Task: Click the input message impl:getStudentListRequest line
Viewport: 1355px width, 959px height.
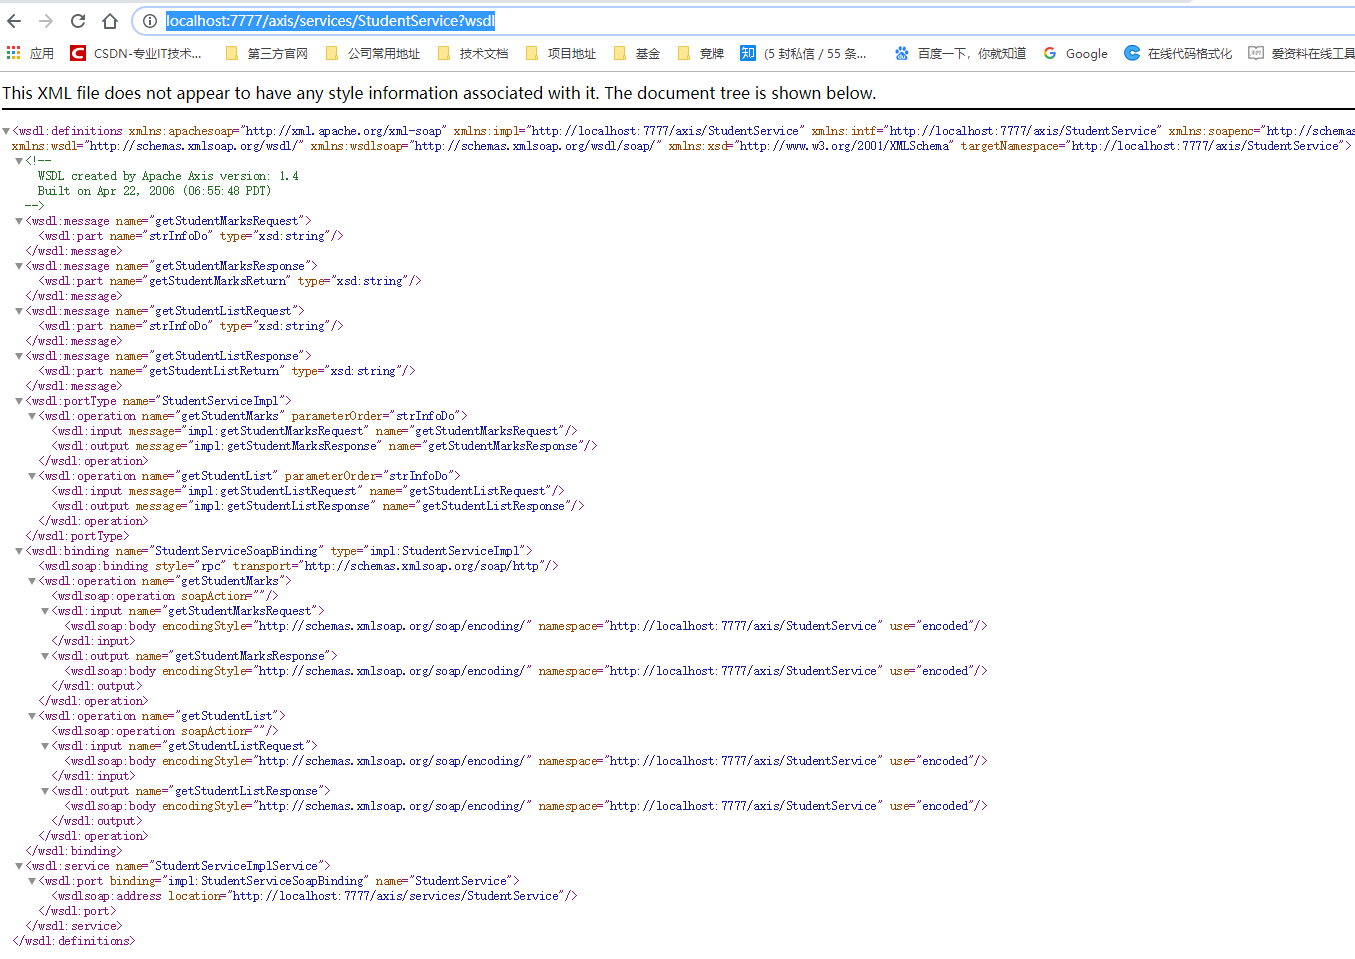Action: 308,491
